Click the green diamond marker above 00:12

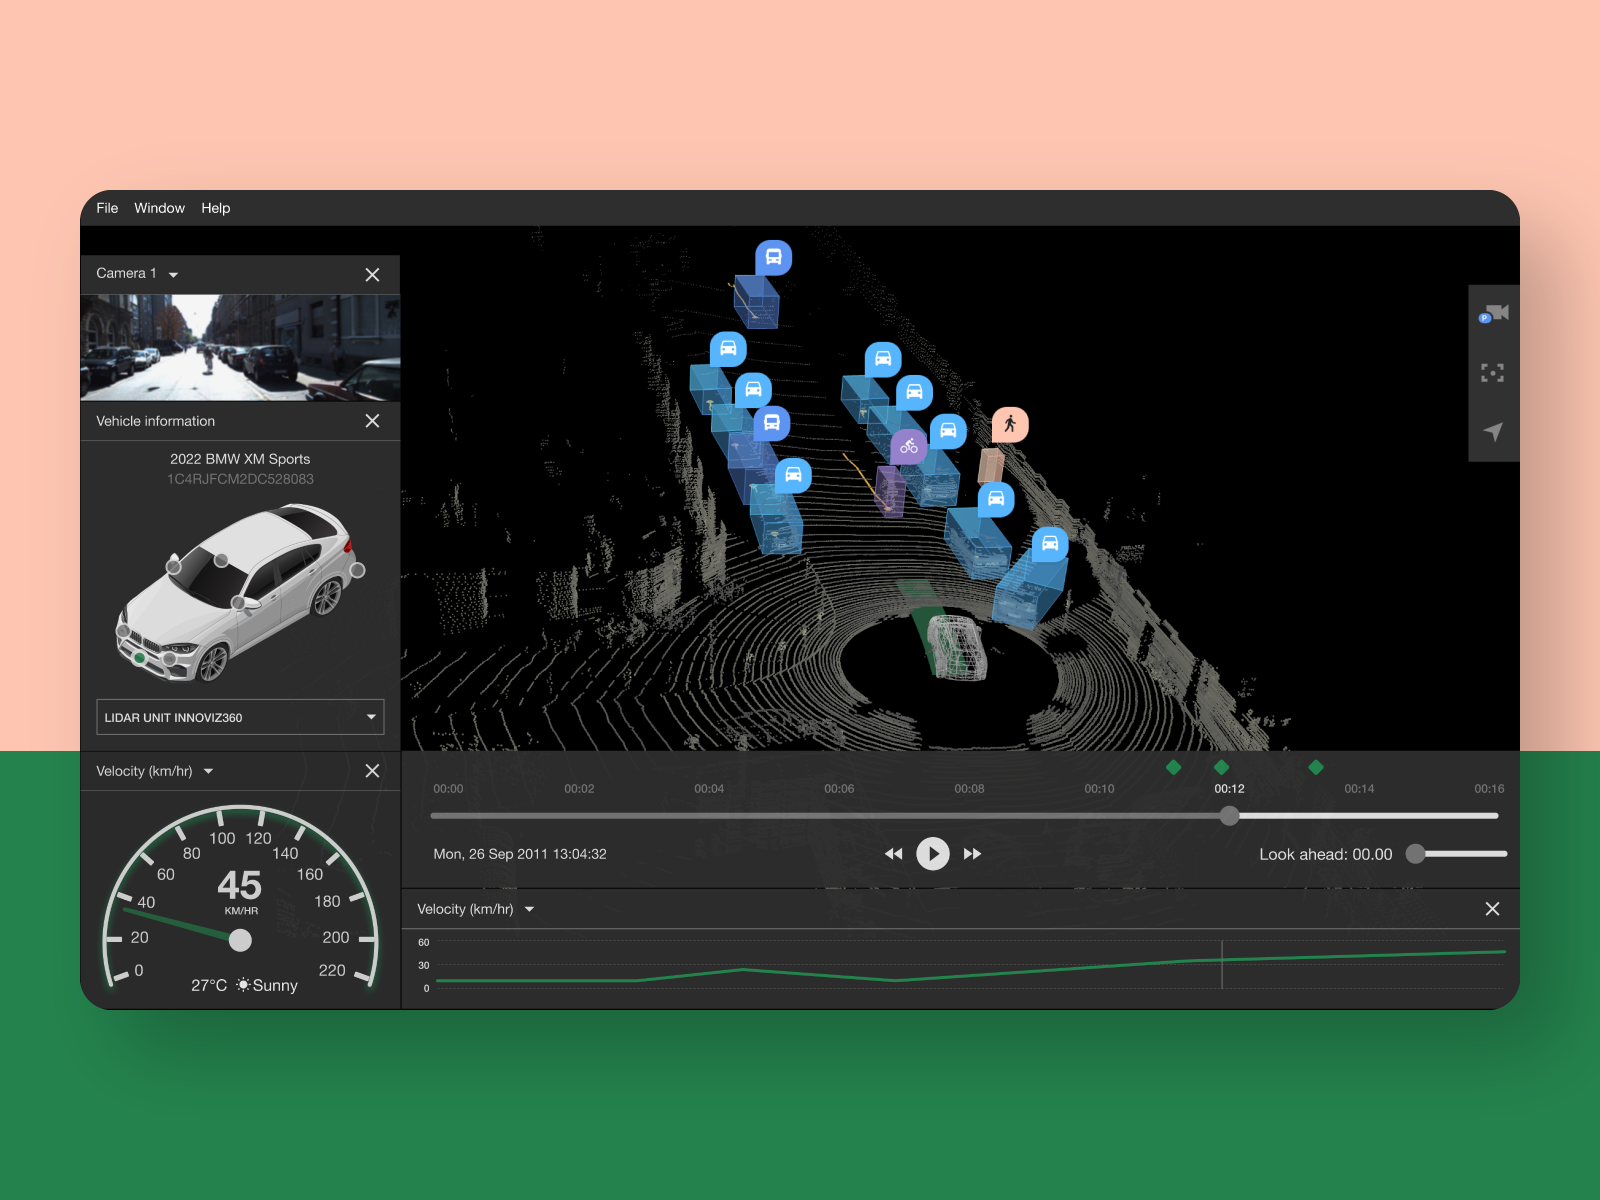[1221, 768]
